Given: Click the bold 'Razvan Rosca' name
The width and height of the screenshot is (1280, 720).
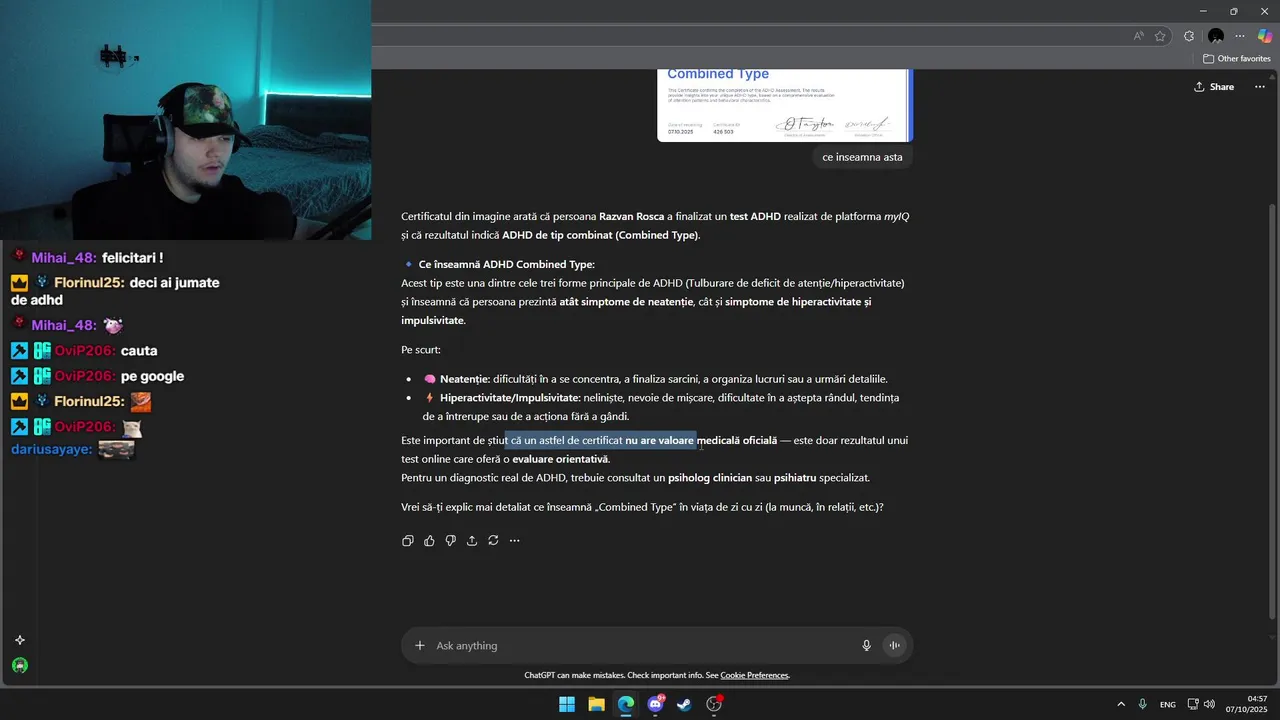Looking at the screenshot, I should [632, 216].
